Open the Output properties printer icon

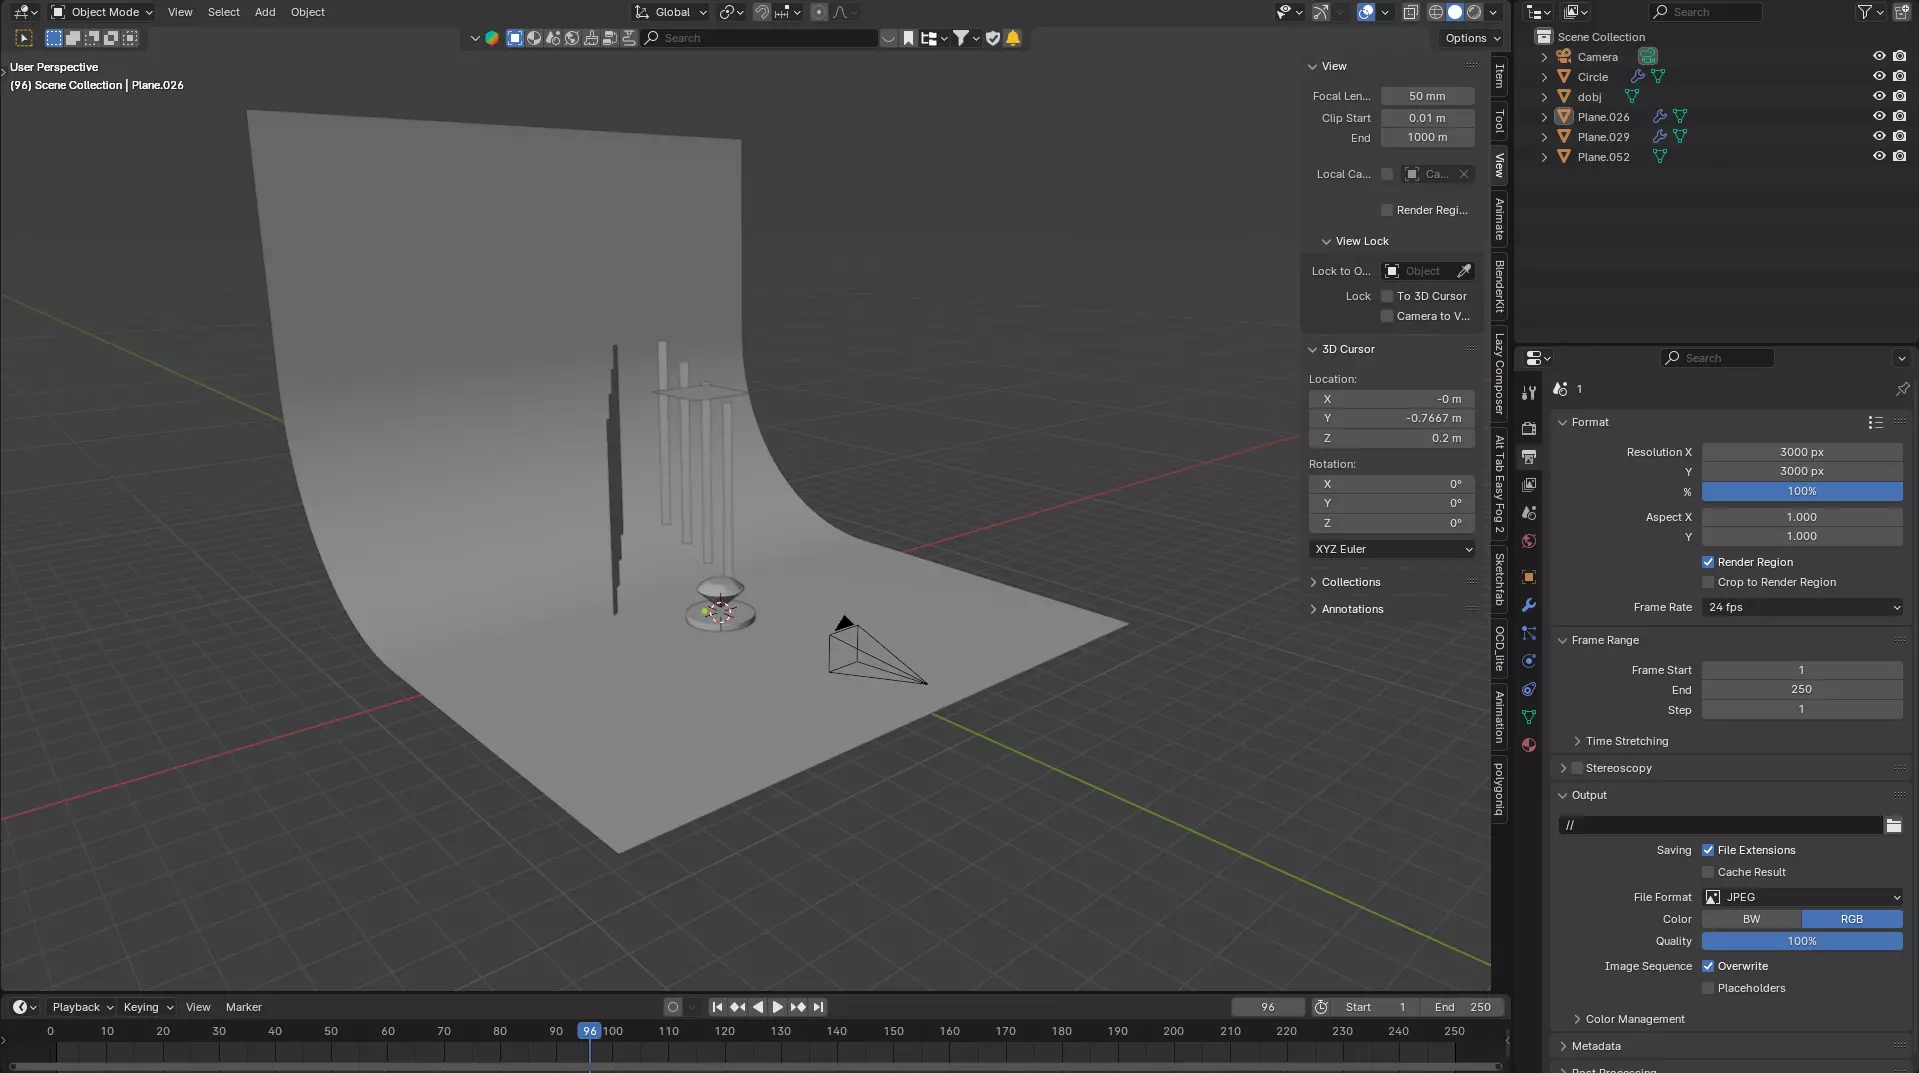1528,456
